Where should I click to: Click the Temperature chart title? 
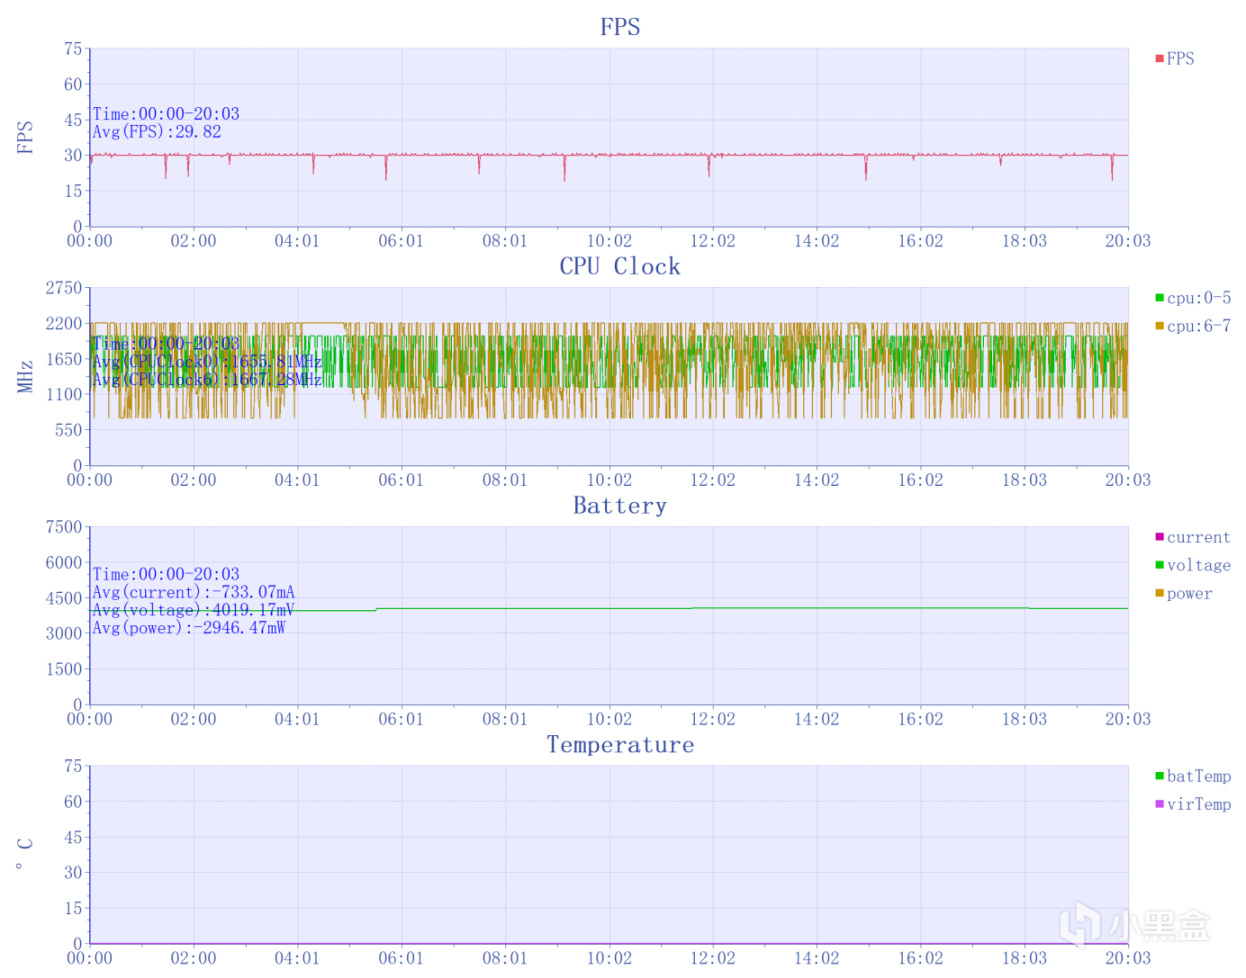pos(620,744)
